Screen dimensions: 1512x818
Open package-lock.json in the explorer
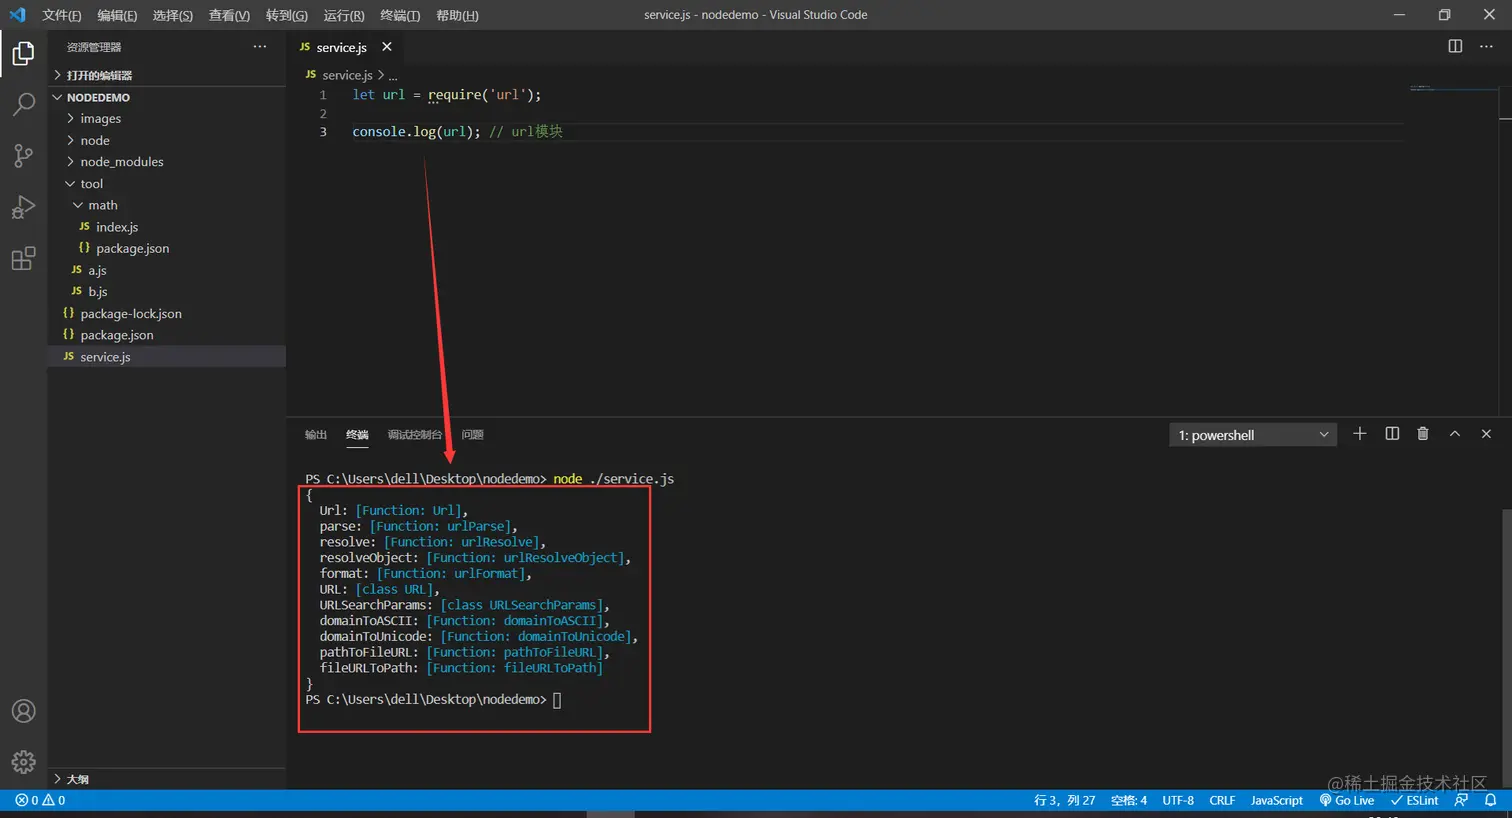pyautogui.click(x=131, y=314)
